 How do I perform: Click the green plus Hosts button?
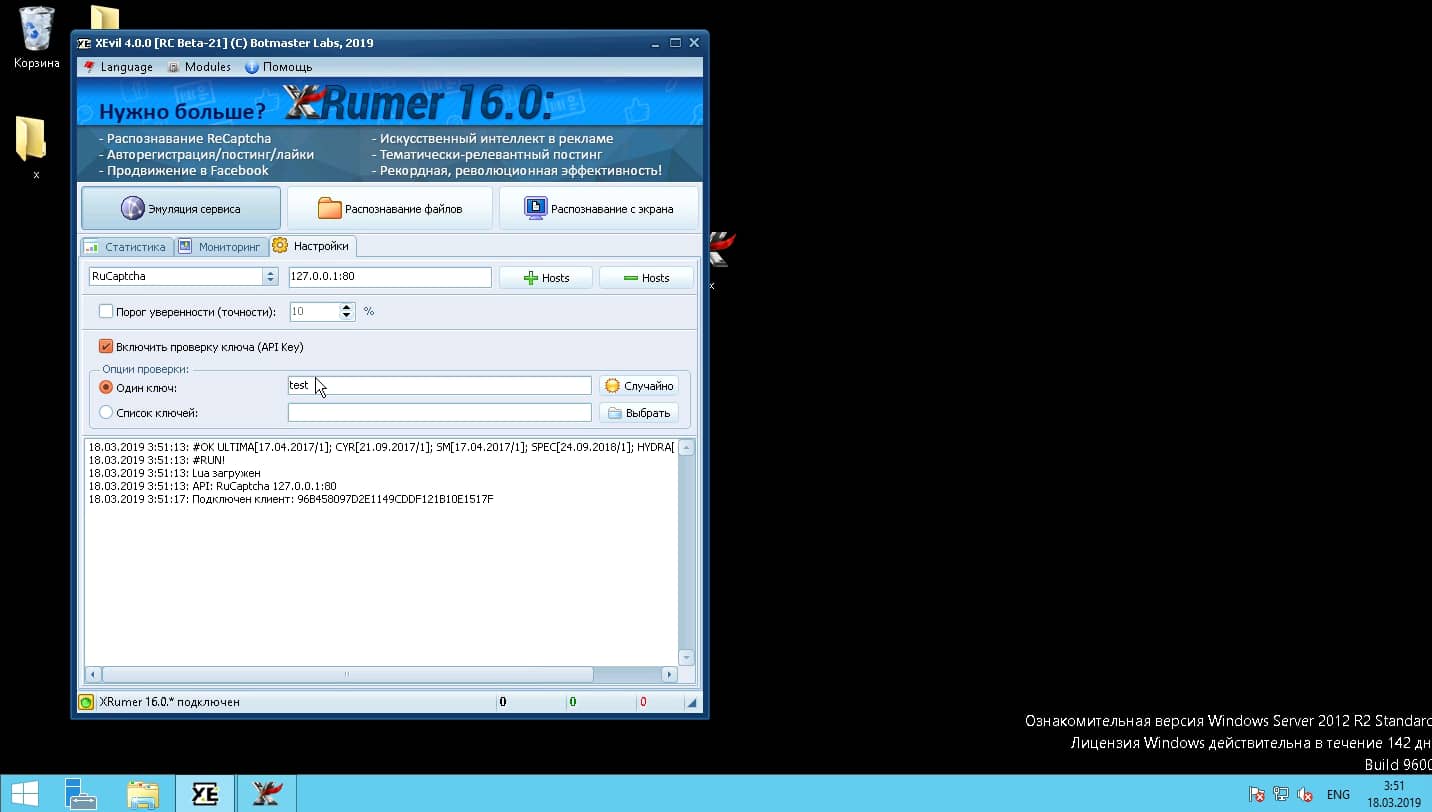[546, 278]
